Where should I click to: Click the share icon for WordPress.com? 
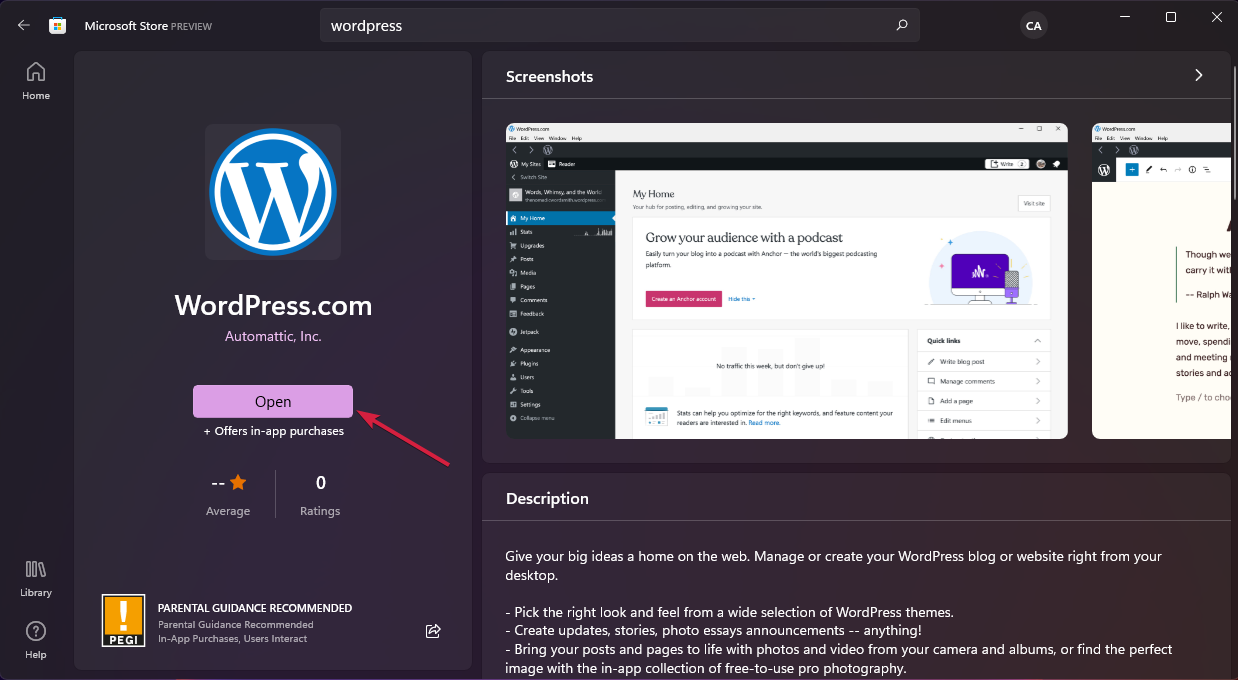(433, 630)
